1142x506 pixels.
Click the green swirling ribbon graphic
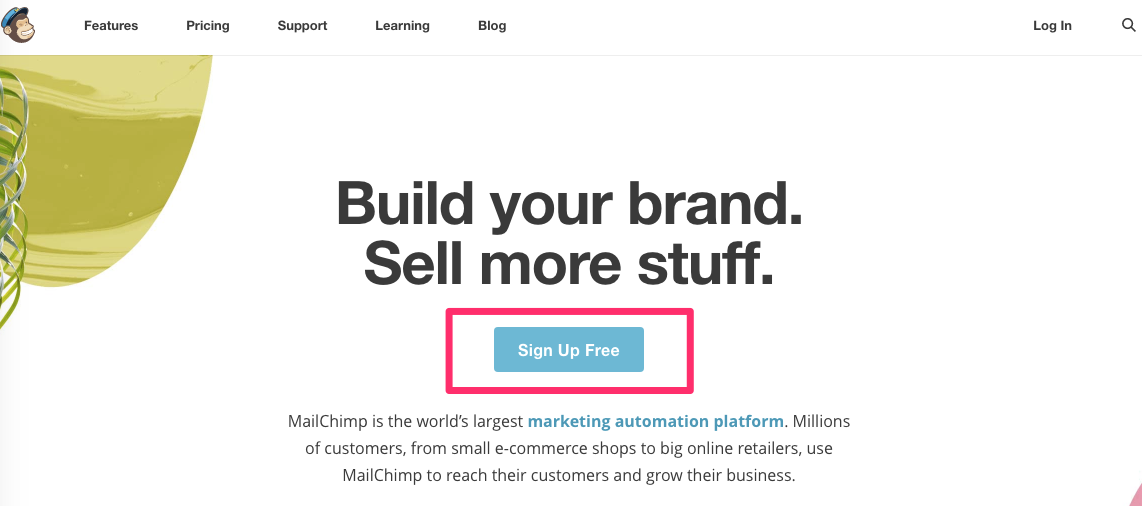[x=12, y=200]
